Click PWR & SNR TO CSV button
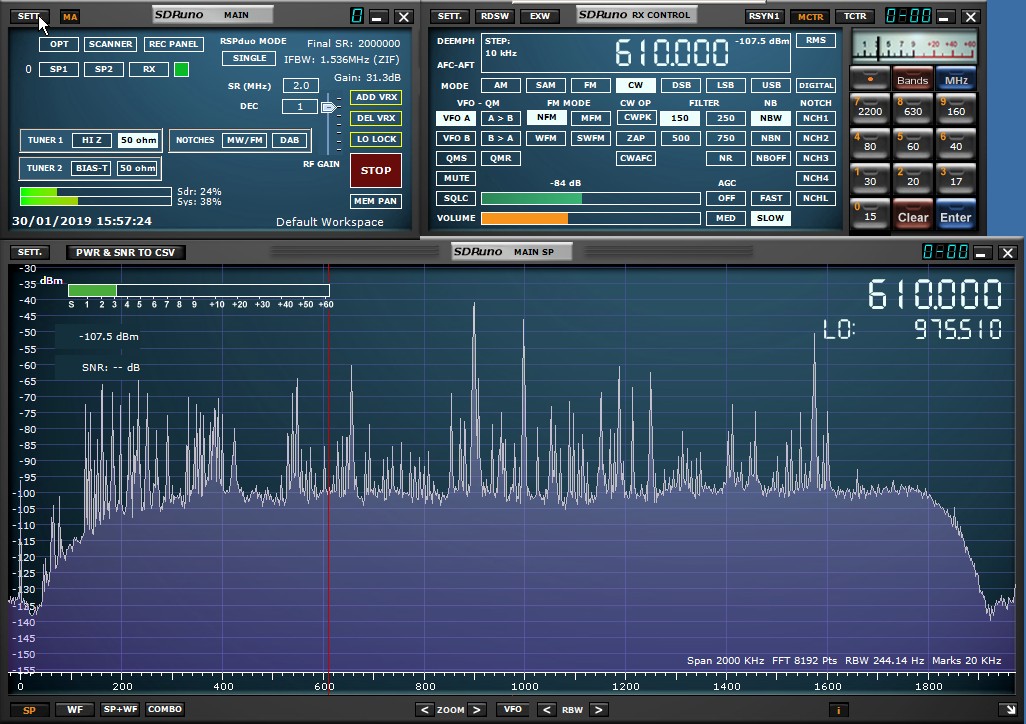1026x724 pixels. coord(126,253)
